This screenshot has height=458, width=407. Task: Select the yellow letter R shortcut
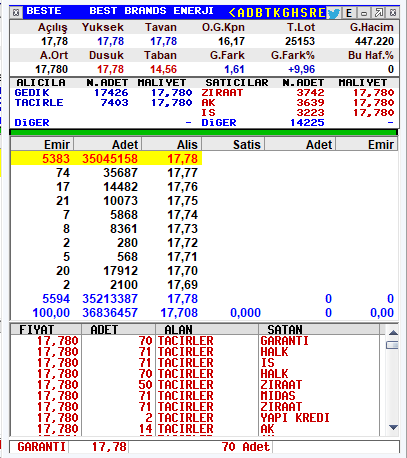point(312,13)
